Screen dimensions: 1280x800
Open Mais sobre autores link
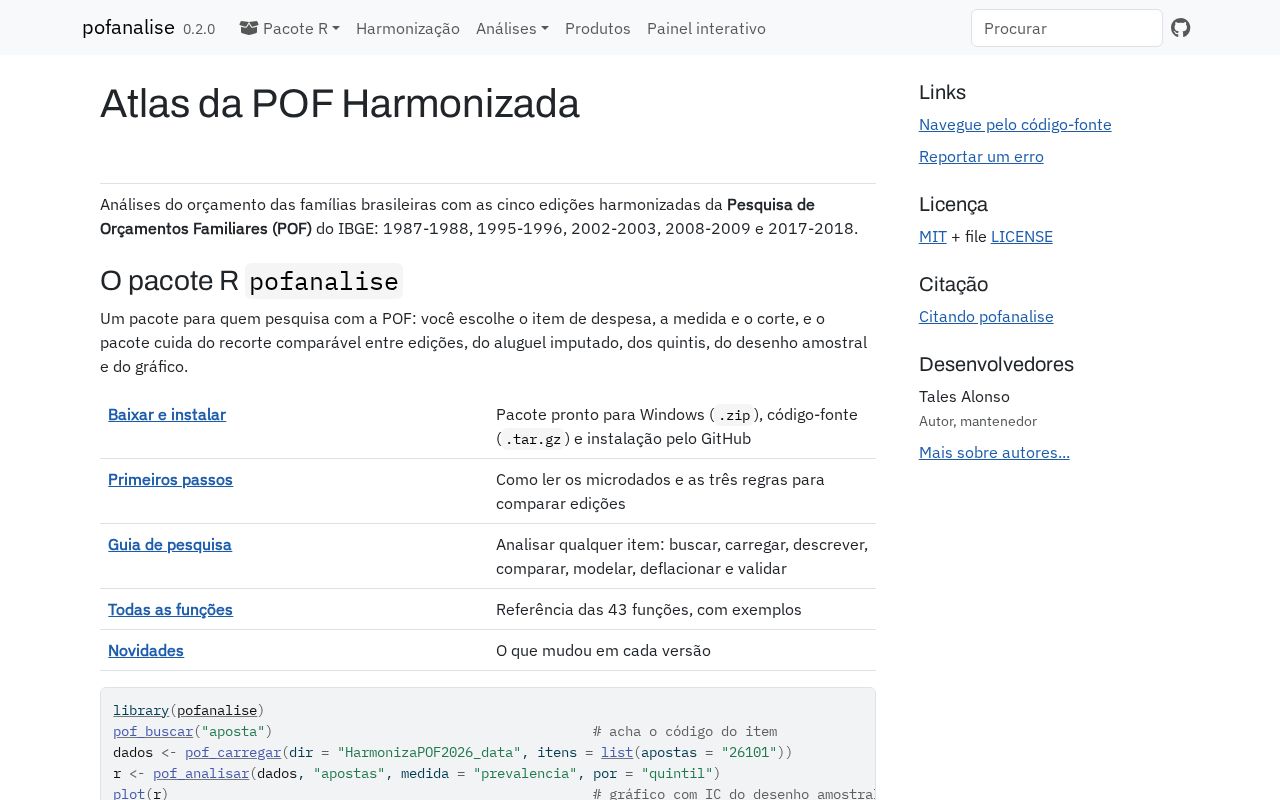point(994,452)
